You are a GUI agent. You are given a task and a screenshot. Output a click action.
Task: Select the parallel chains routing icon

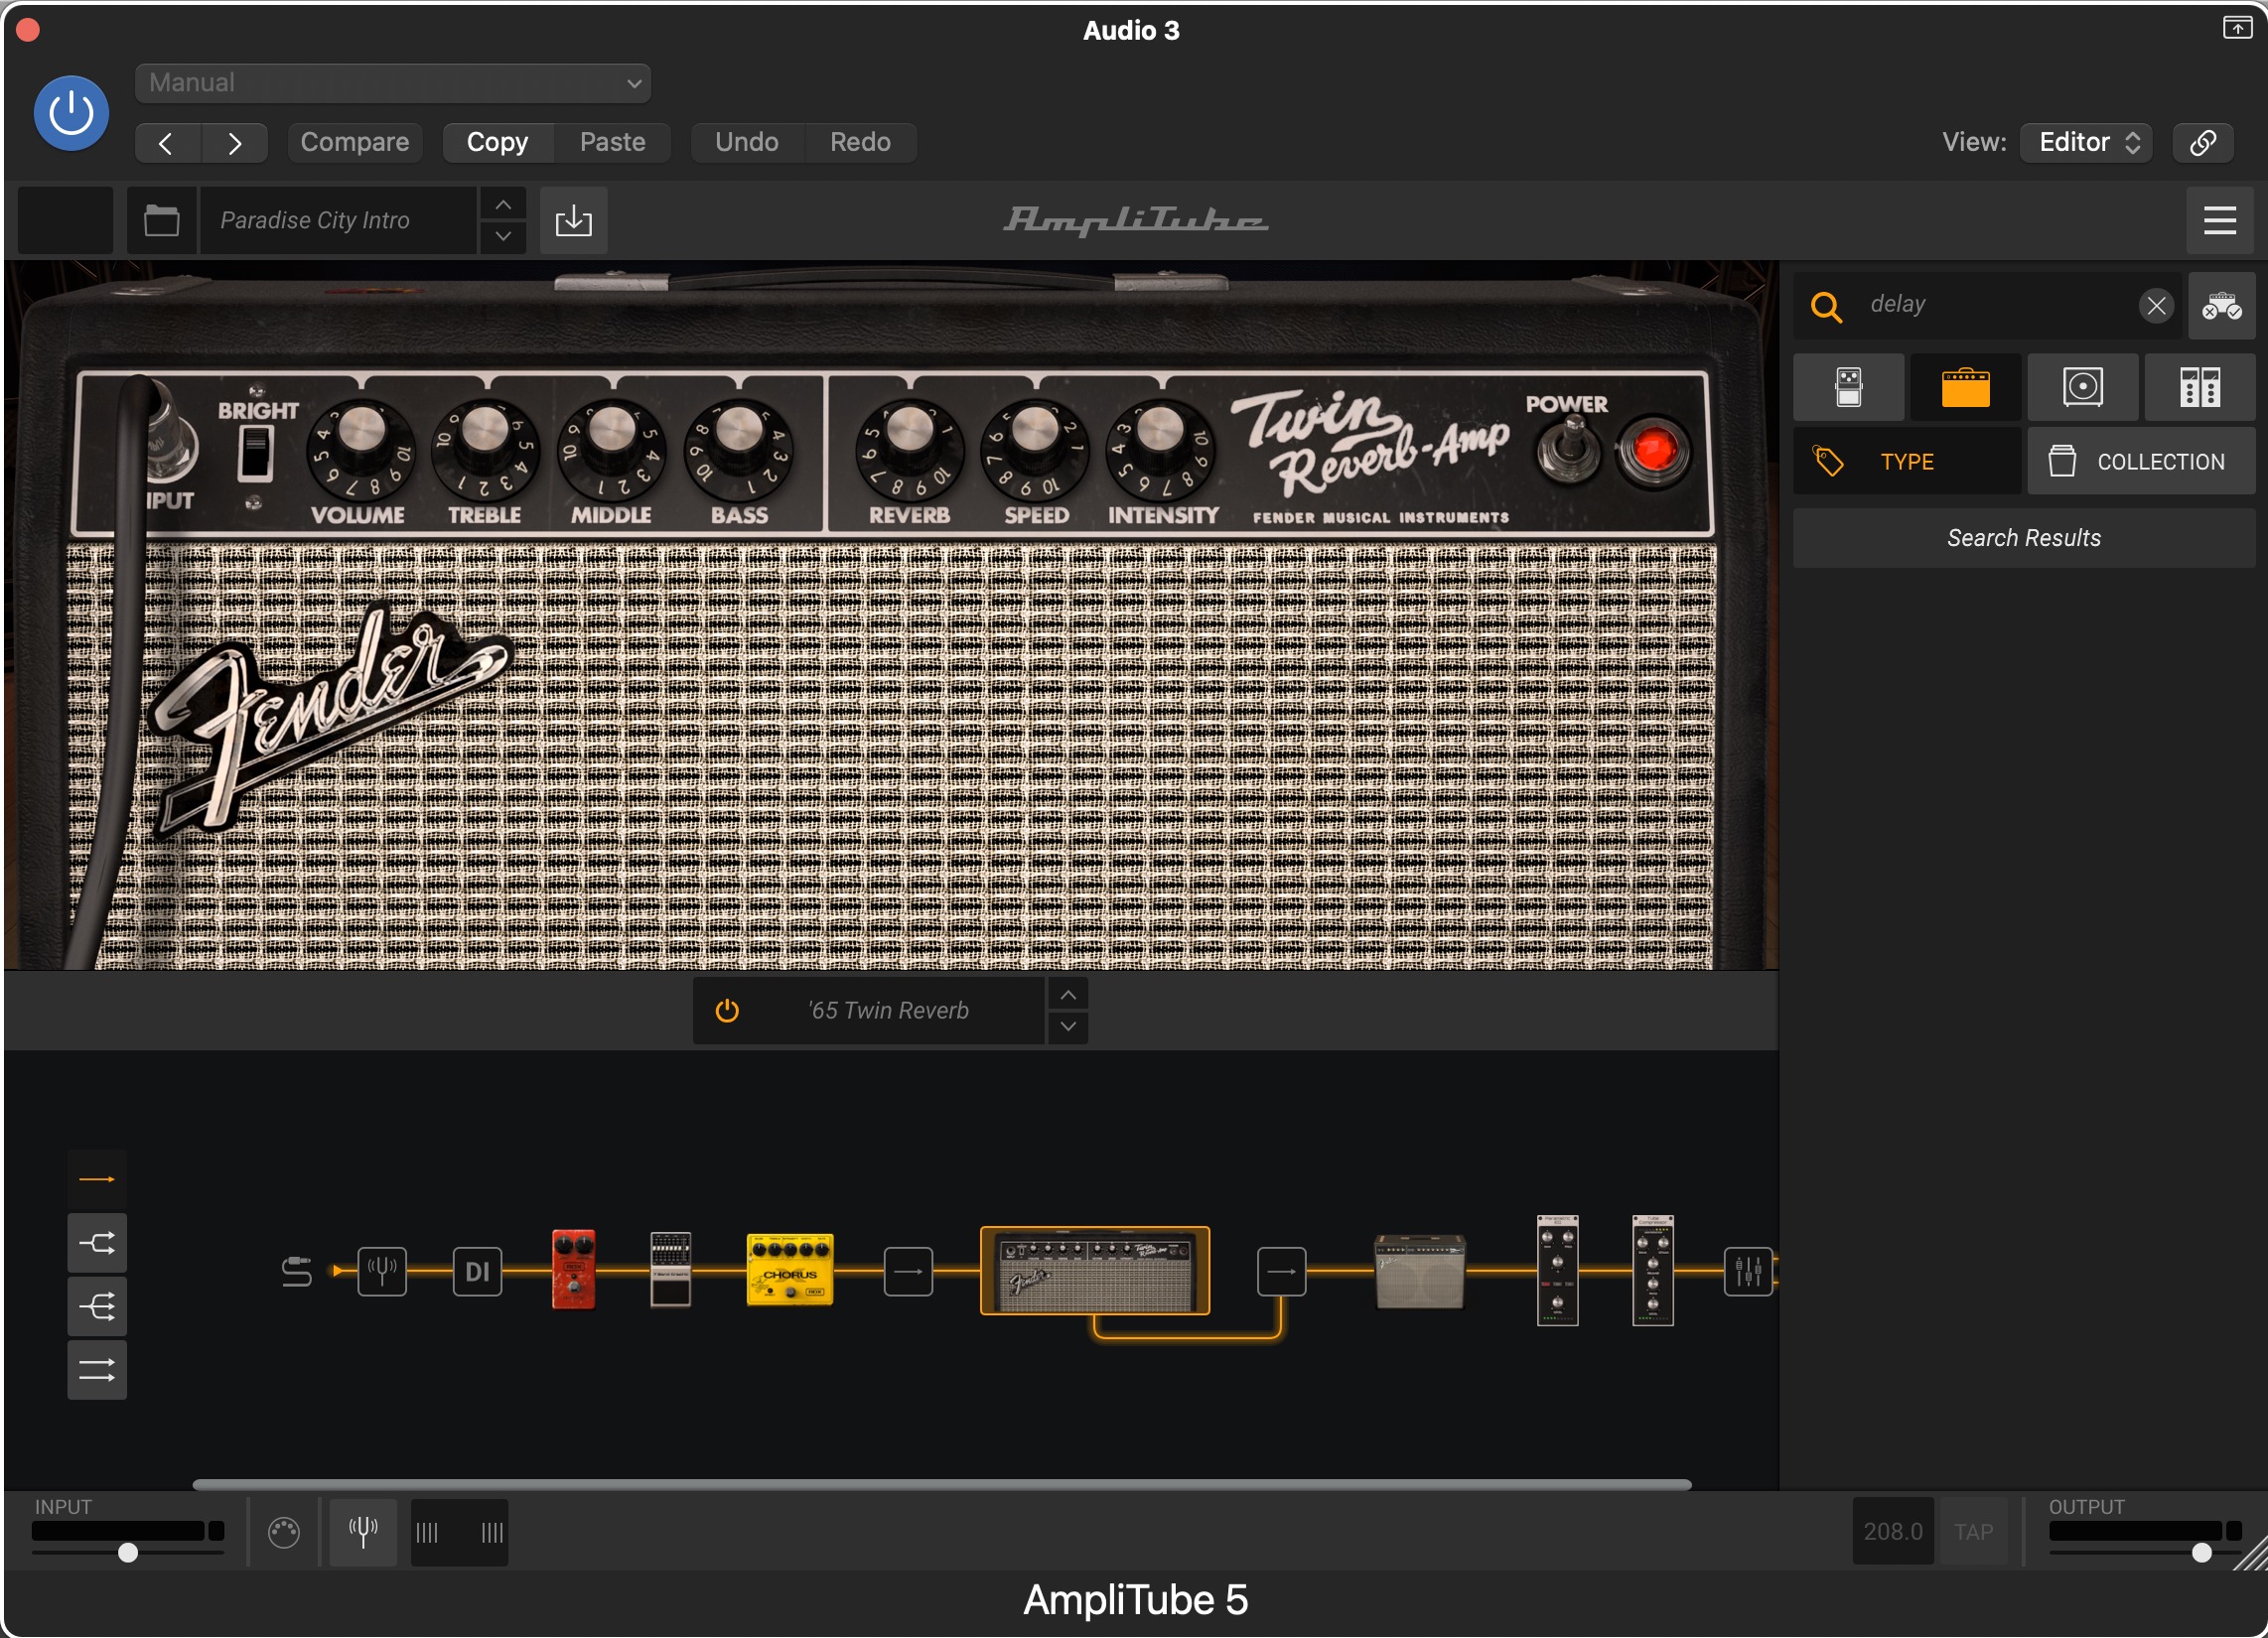coord(97,1370)
